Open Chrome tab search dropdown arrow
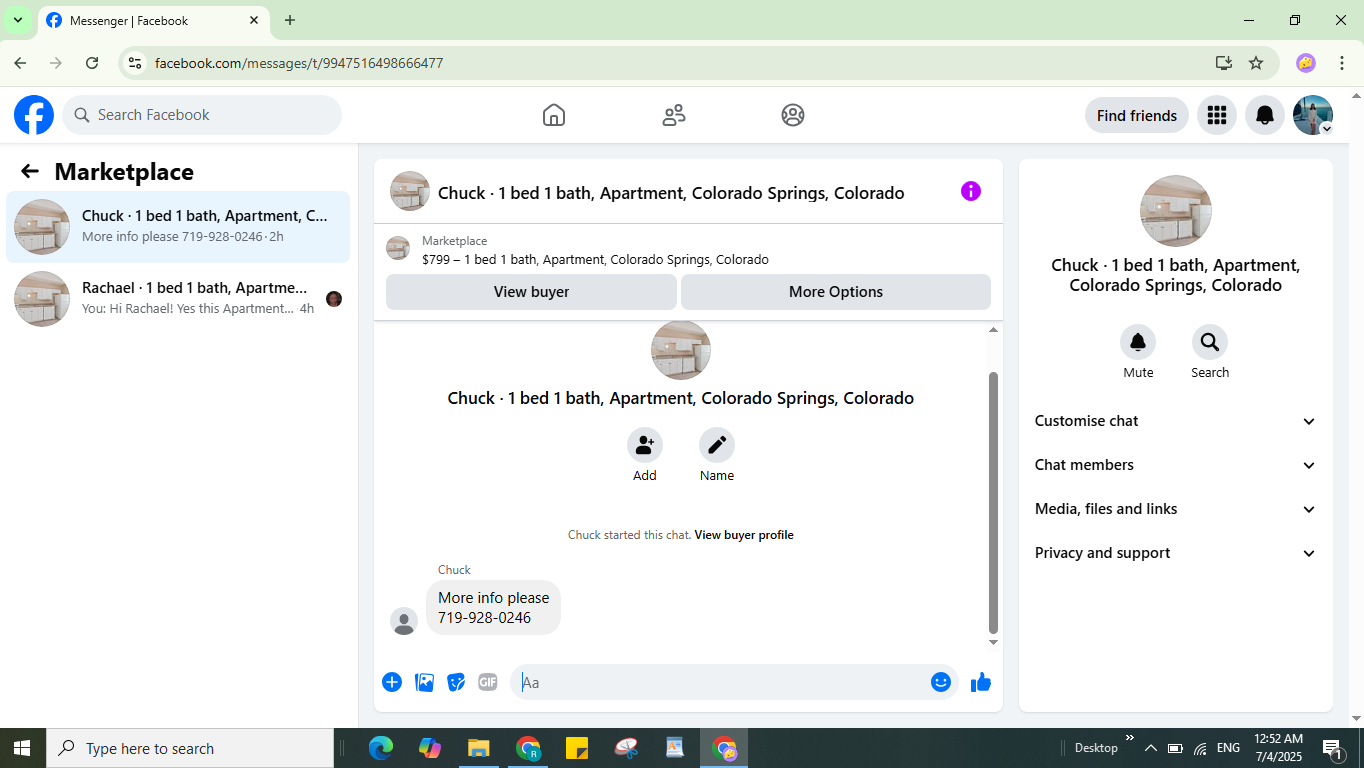1364x768 pixels. [18, 20]
